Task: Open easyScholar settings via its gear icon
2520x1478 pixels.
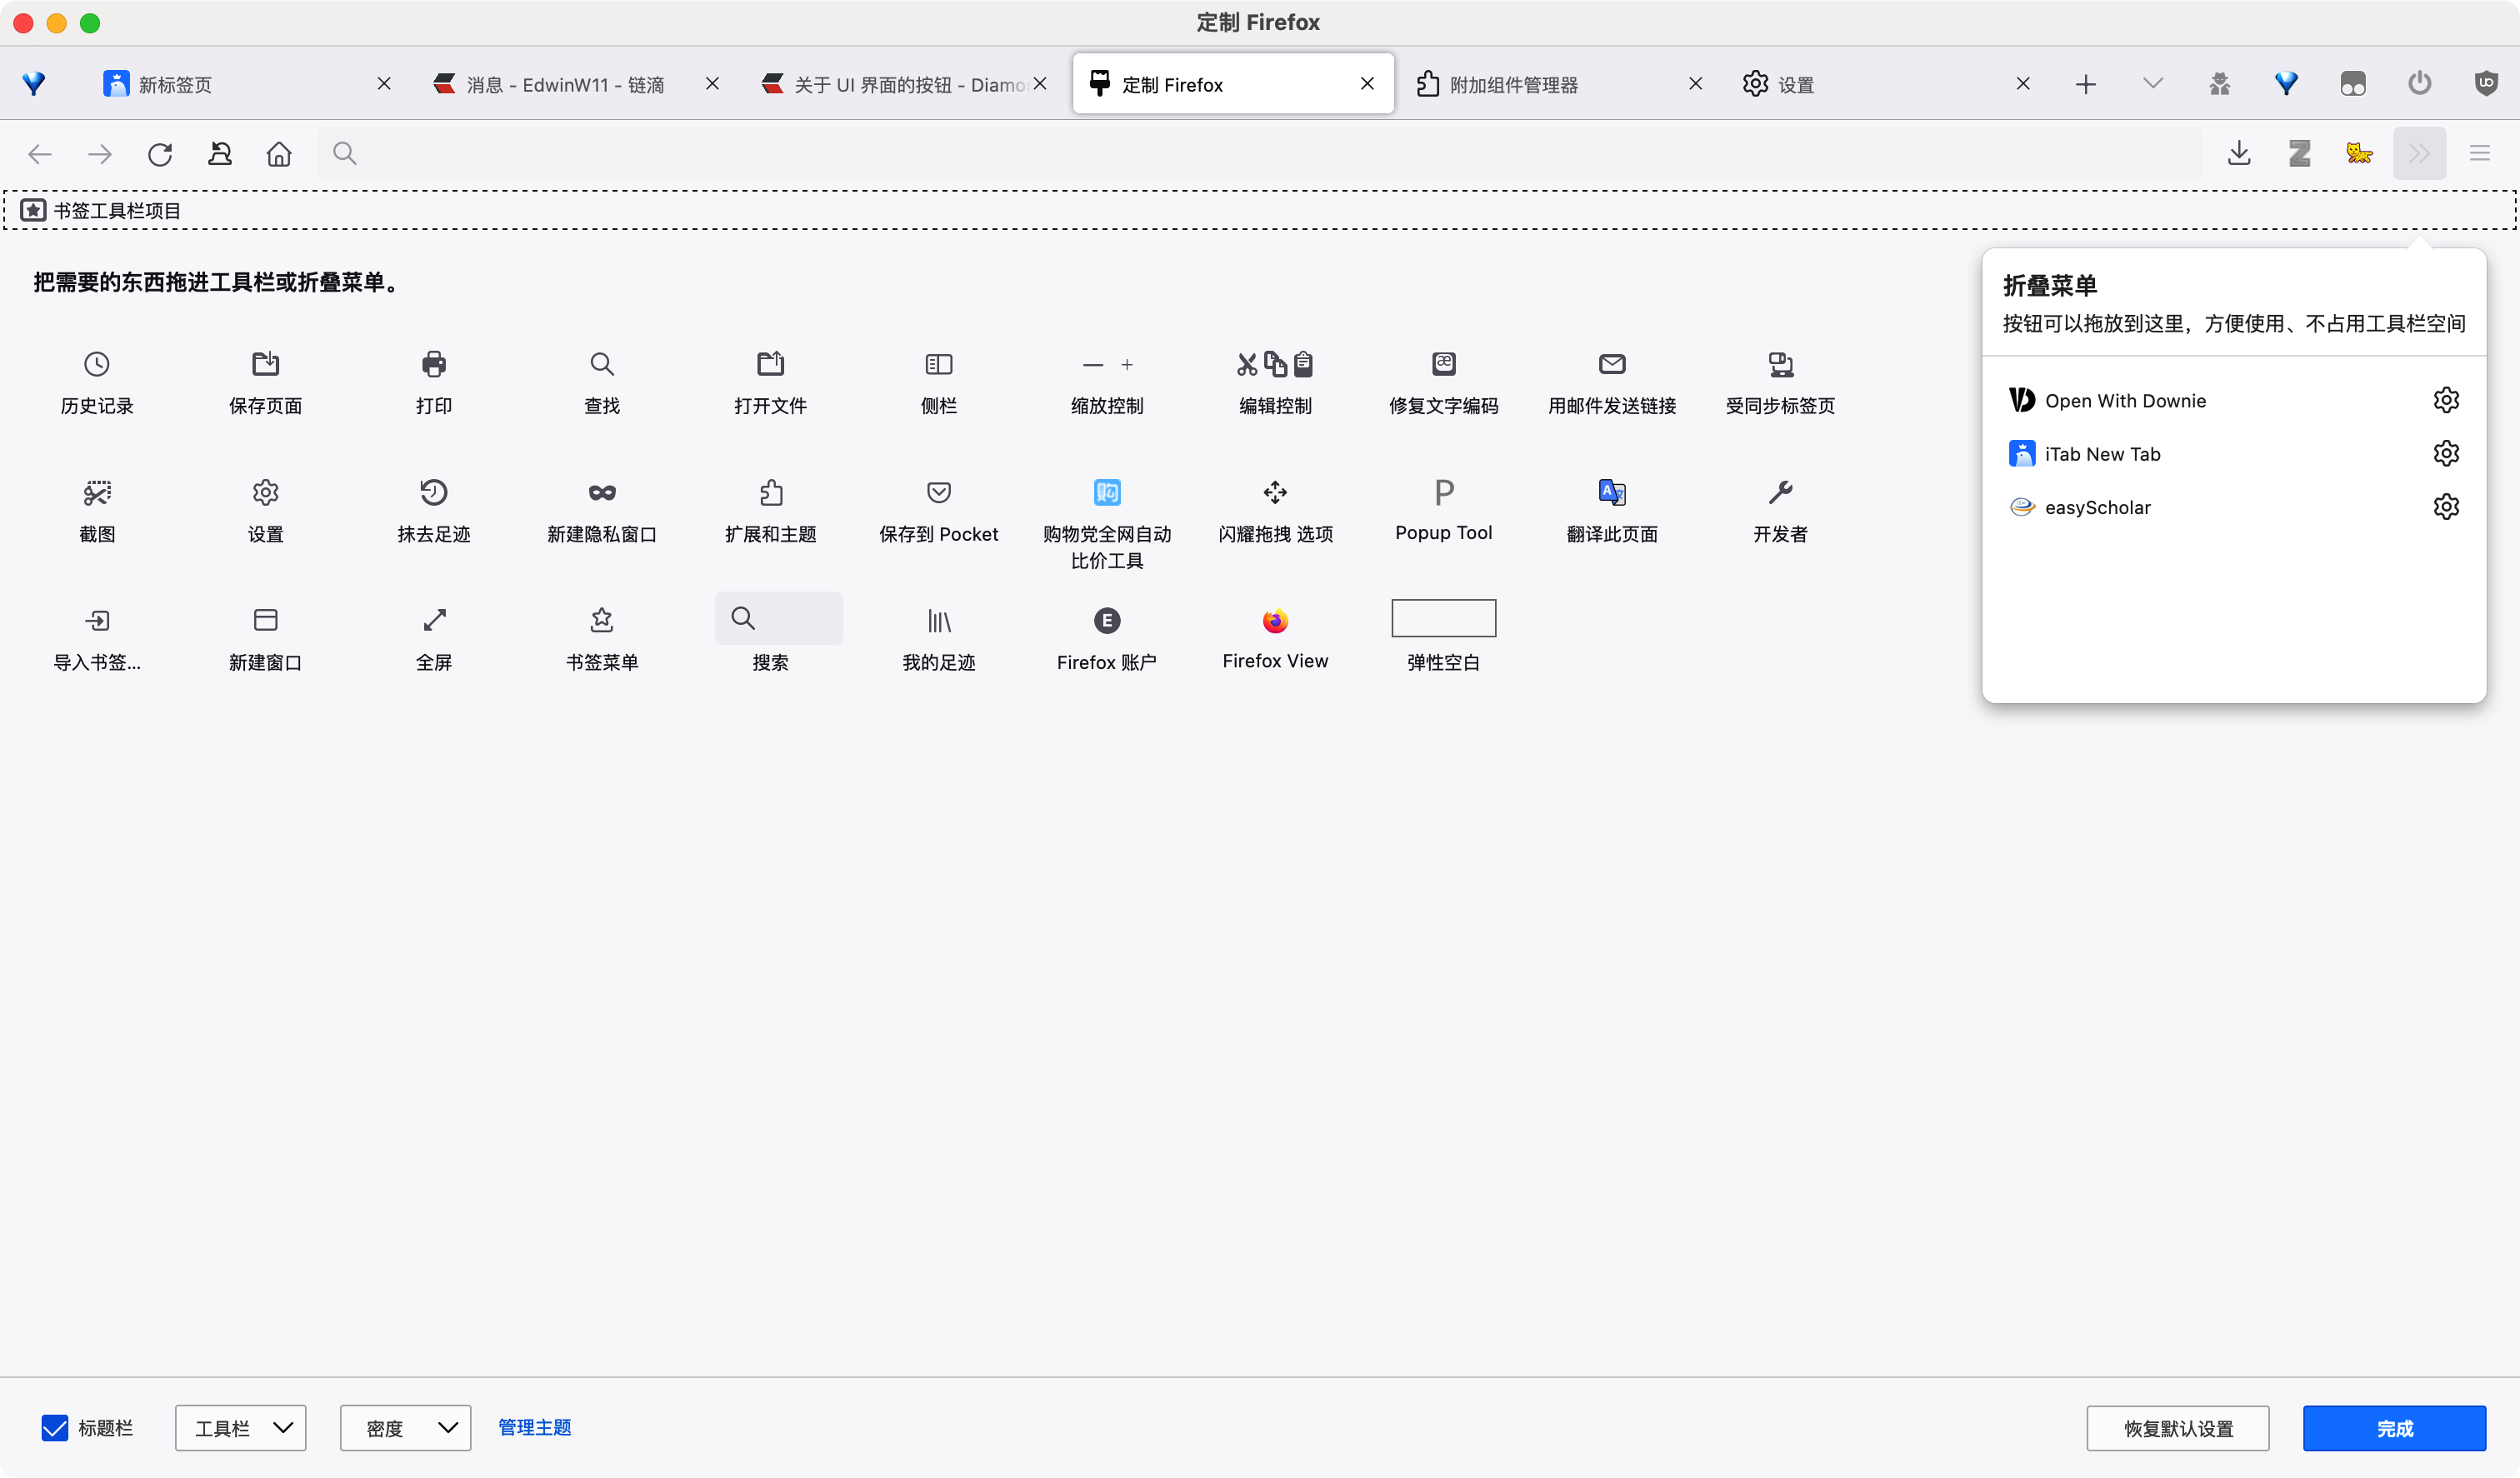Action: [2447, 507]
